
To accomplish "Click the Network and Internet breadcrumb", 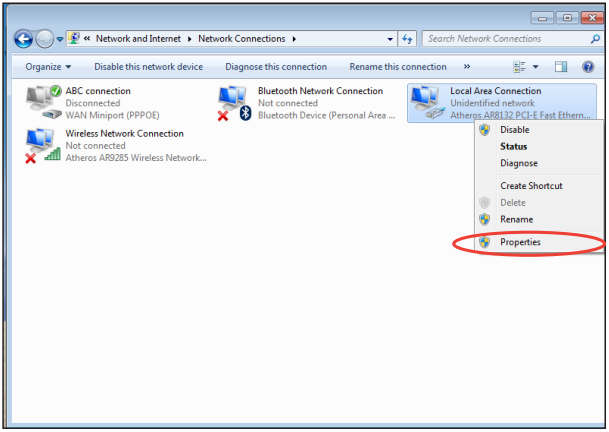I will click(138, 39).
